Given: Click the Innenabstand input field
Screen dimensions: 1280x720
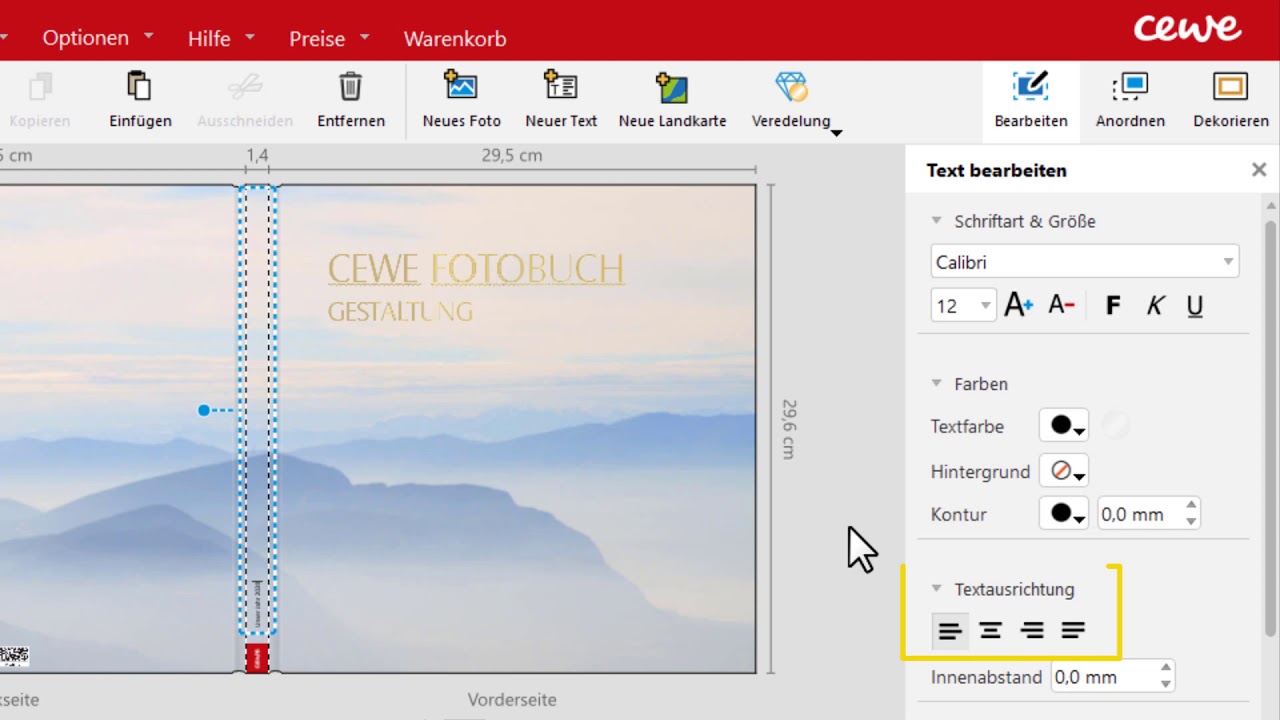Looking at the screenshot, I should [1103, 677].
